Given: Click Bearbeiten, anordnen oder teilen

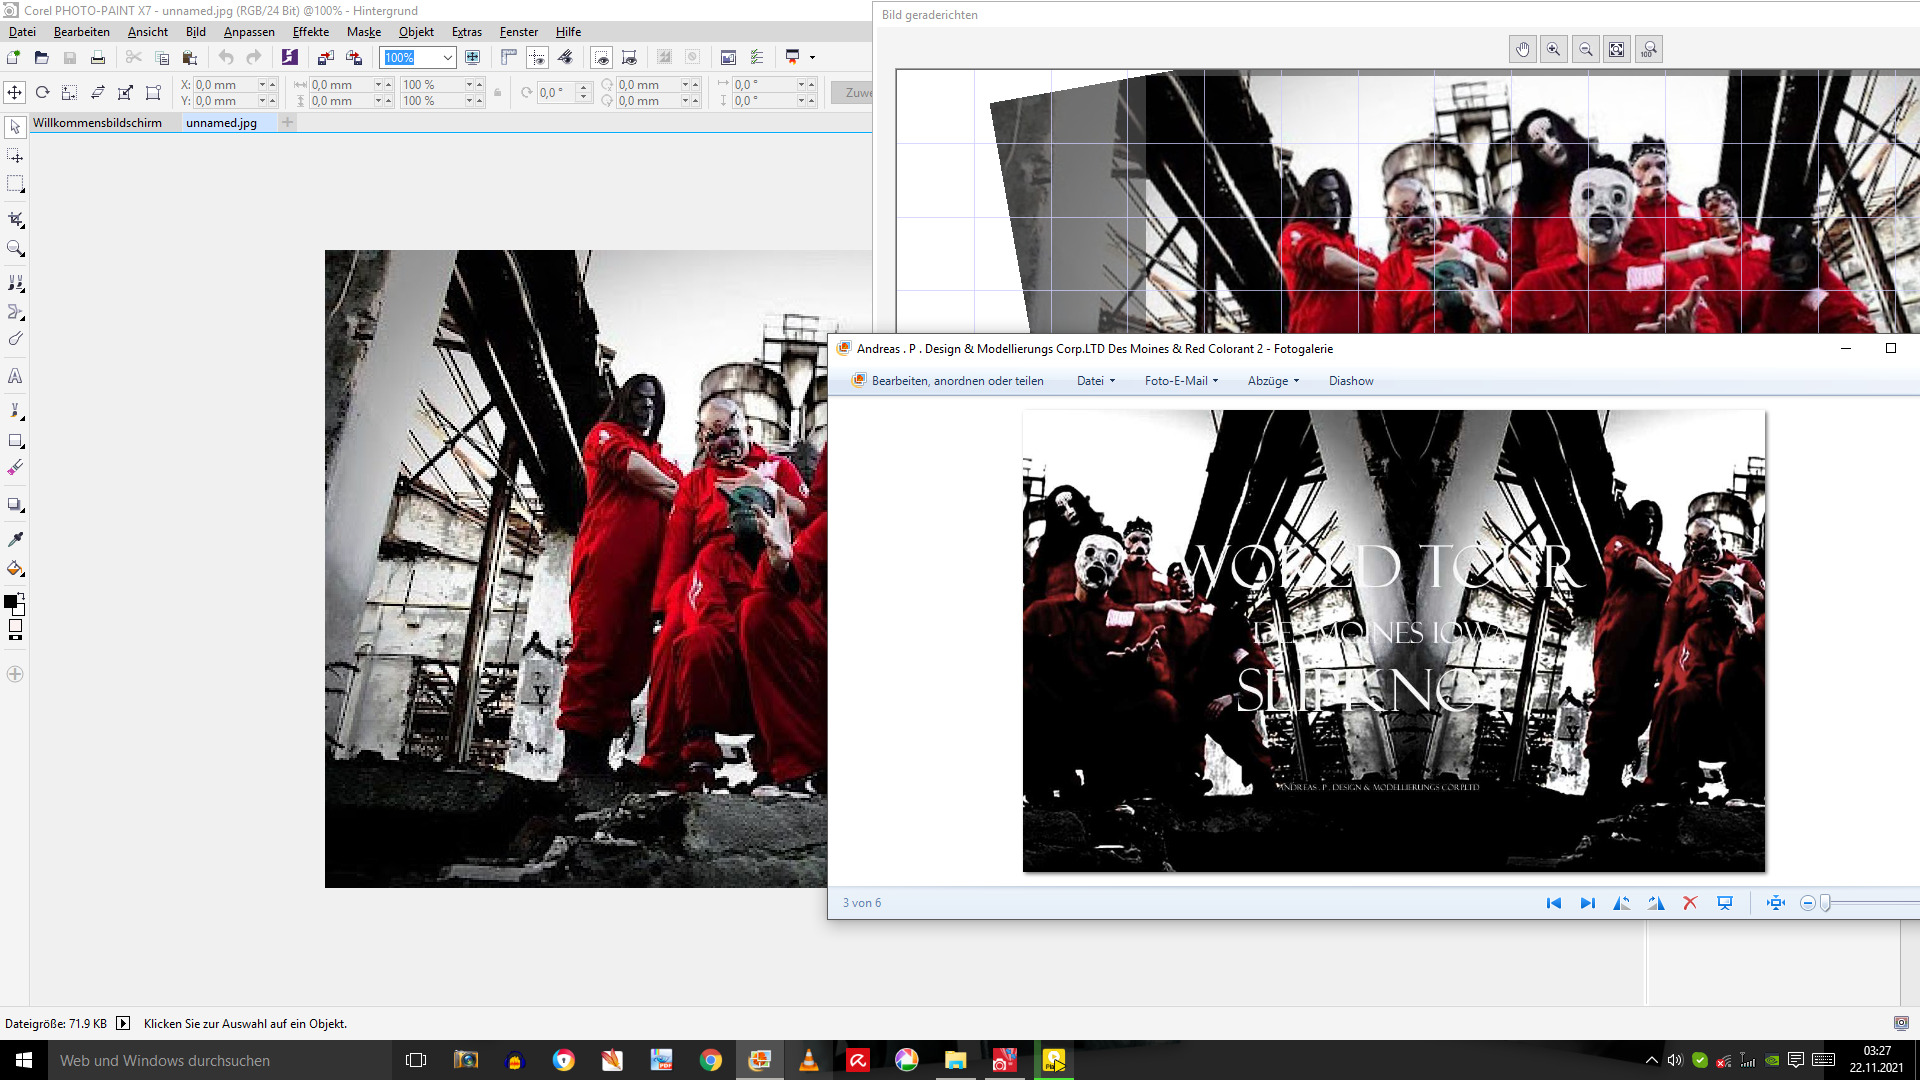Looking at the screenshot, I should click(948, 381).
